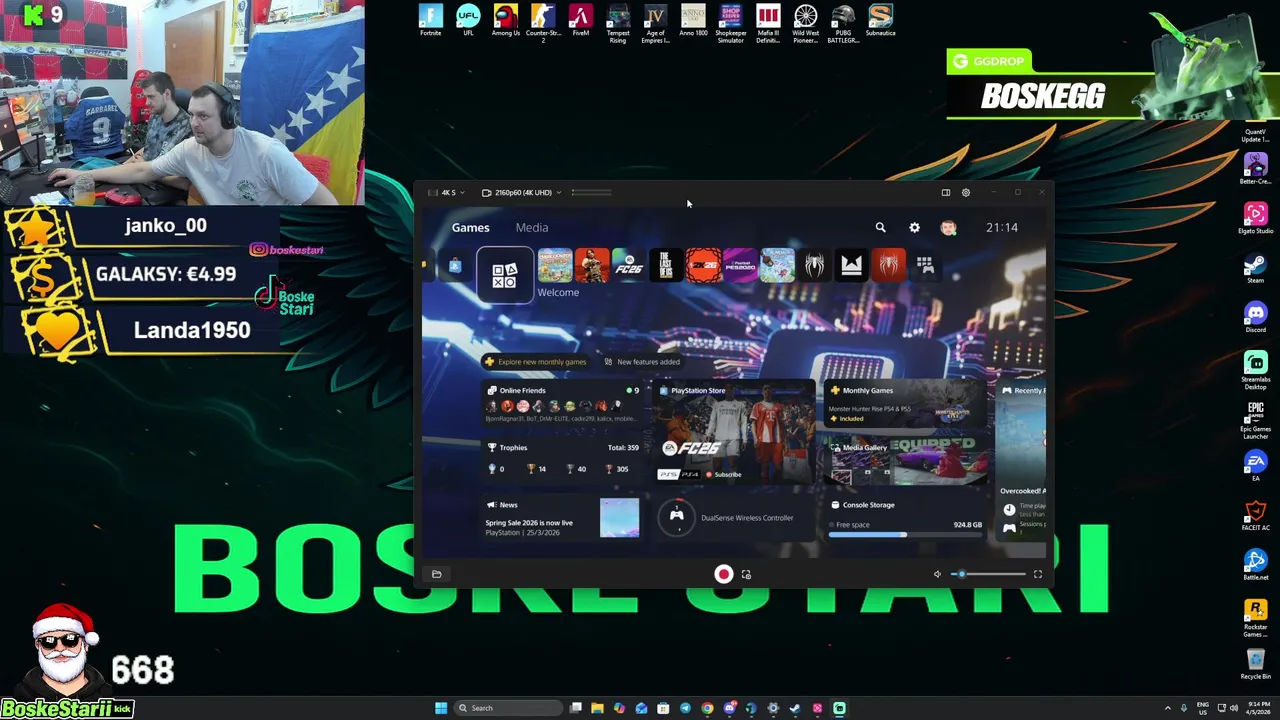The height and width of the screenshot is (720, 1280).
Task: Start recording with the red record button
Action: point(723,574)
